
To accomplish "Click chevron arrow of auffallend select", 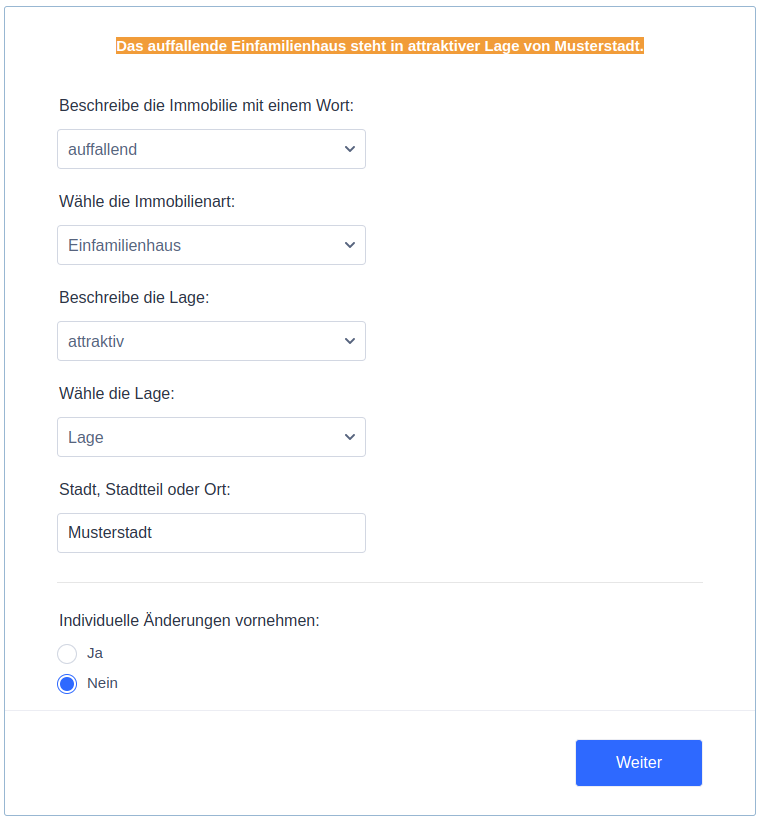I will (x=349, y=149).
